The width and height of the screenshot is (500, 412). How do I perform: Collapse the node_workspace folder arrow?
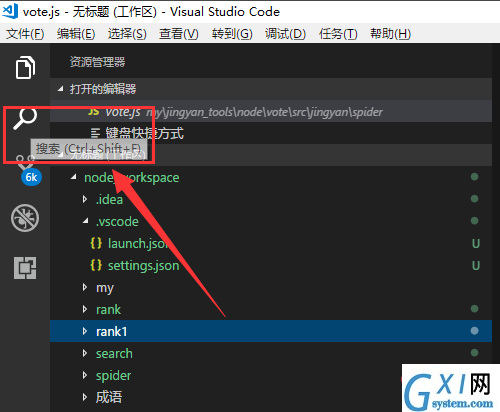pos(74,177)
